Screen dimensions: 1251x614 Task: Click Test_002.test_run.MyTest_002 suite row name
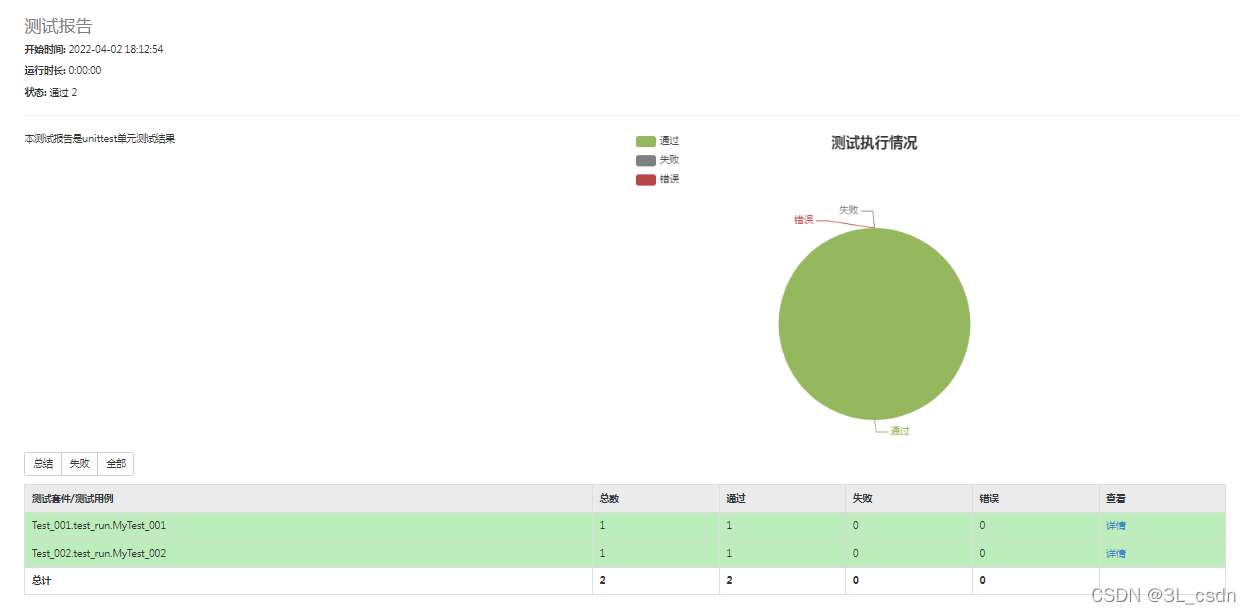click(99, 554)
